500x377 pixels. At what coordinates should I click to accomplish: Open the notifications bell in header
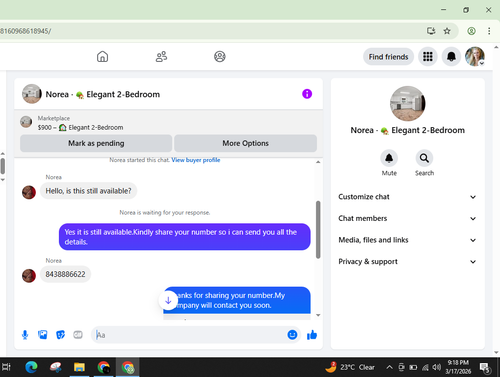[451, 57]
